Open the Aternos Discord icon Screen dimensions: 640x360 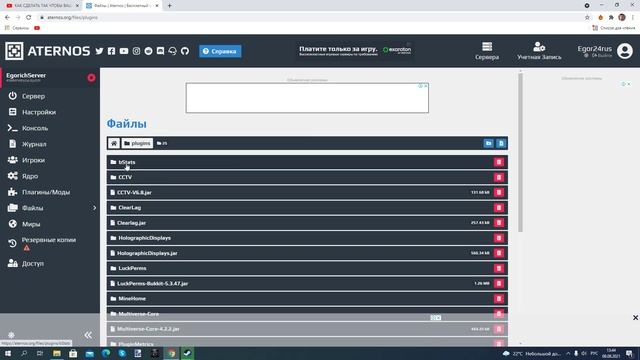160,51
